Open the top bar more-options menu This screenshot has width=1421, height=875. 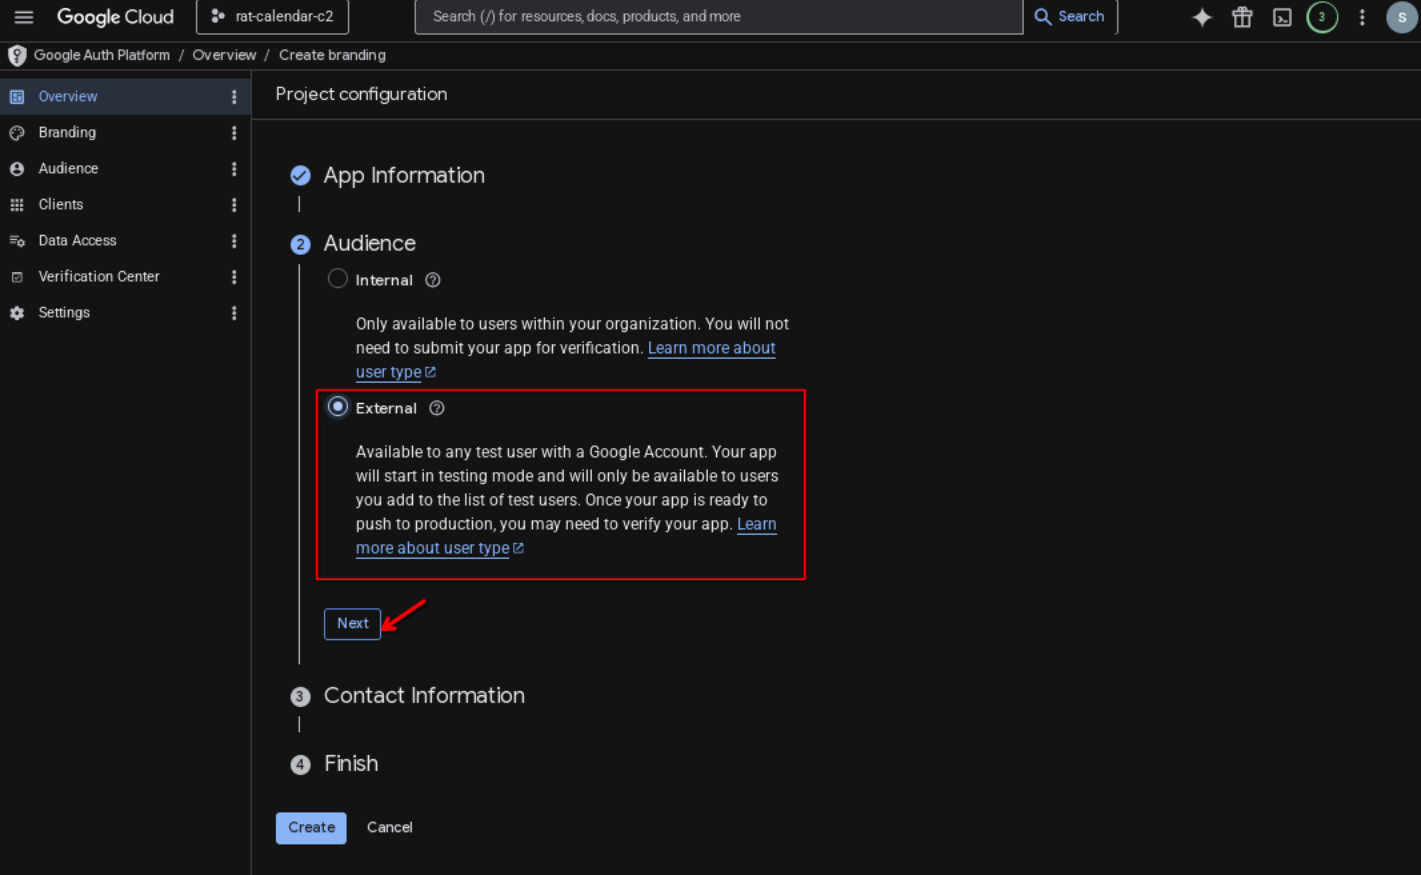pos(1362,17)
